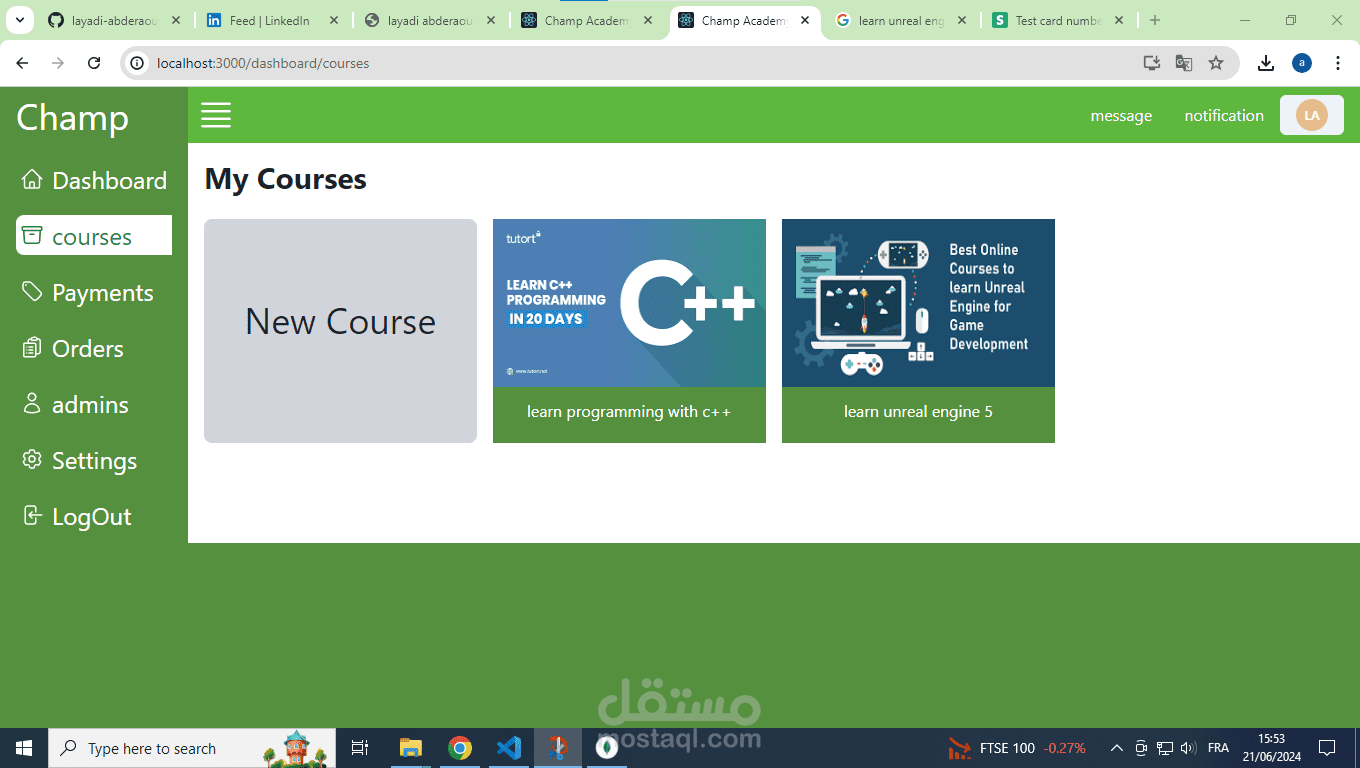Open Payments in the sidebar
Screen dimensions: 1360x768
94,292
